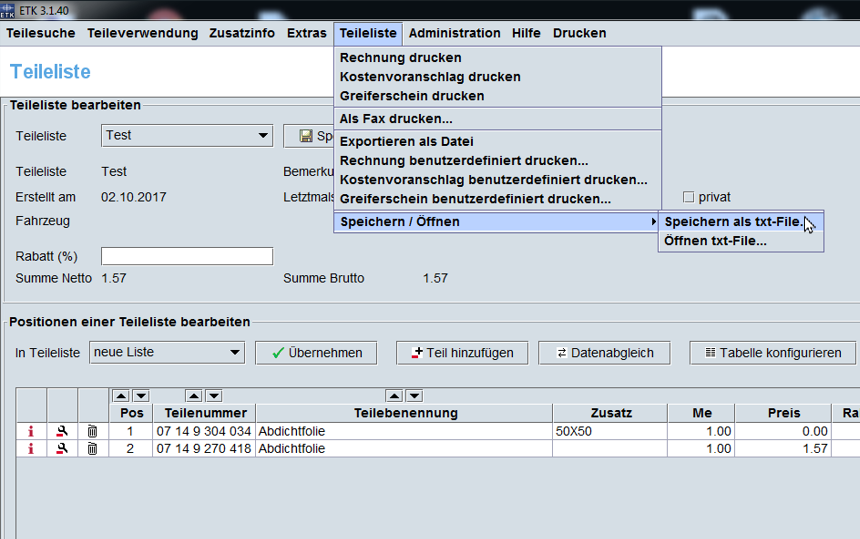Delete position 1 with trash icon

click(92, 432)
